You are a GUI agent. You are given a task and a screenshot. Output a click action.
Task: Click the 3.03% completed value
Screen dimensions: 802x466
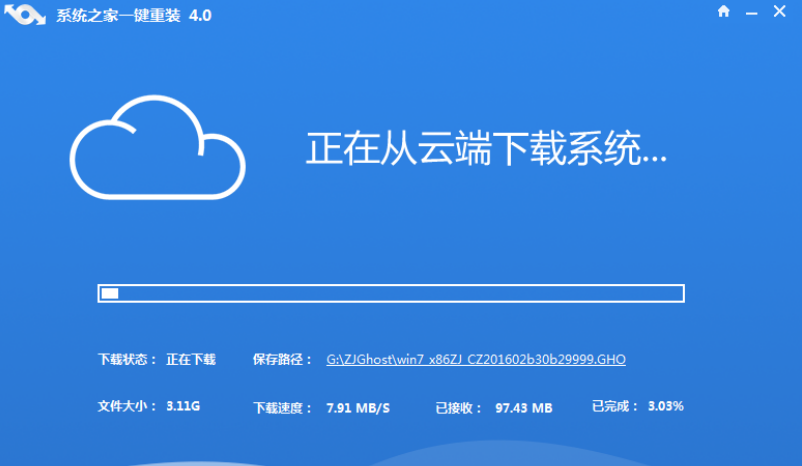[x=665, y=406]
